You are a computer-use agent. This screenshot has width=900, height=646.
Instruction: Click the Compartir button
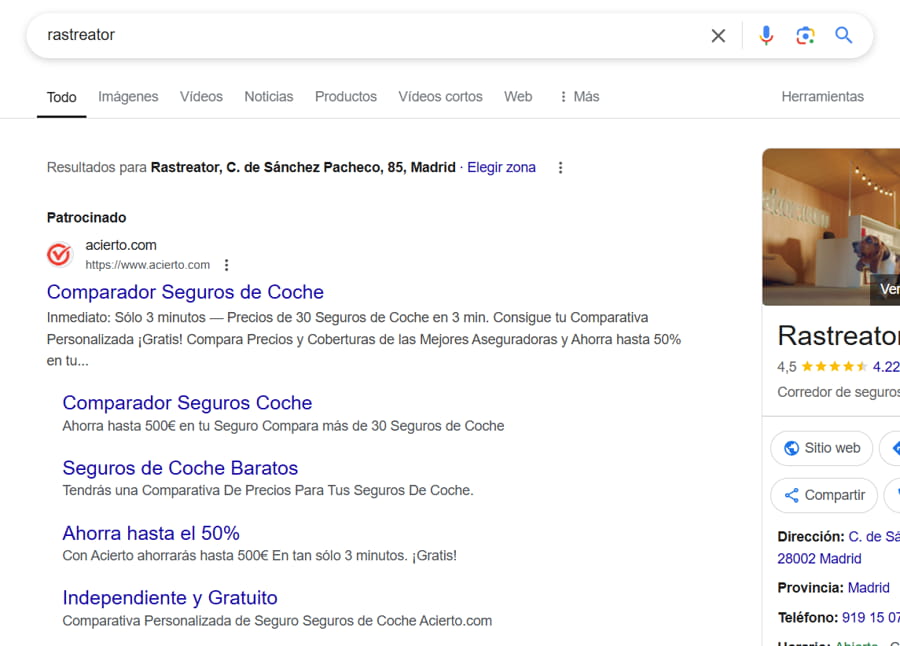click(824, 495)
